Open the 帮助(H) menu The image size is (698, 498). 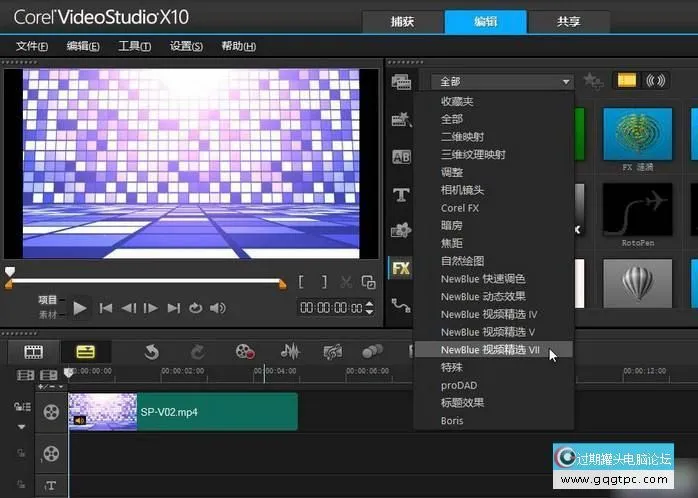(x=239, y=46)
